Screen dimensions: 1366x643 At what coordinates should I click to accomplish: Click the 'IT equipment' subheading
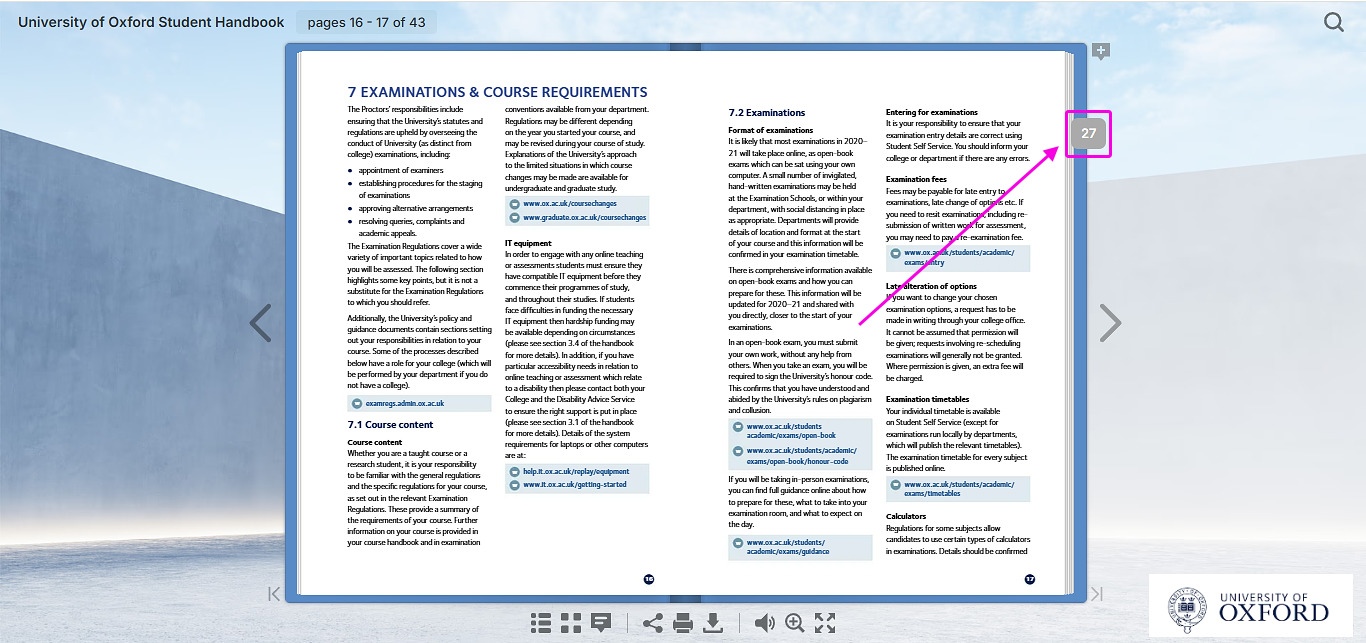pos(528,243)
